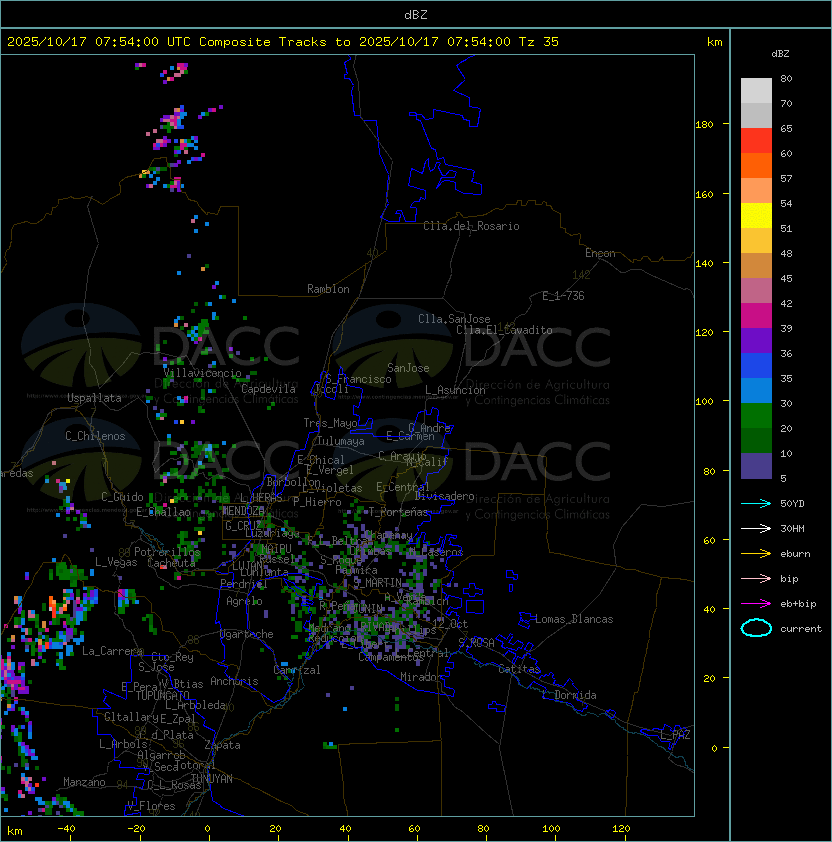Viewport: 832px width, 842px height.
Task: Click the 50YD legend label
Action: tap(792, 504)
